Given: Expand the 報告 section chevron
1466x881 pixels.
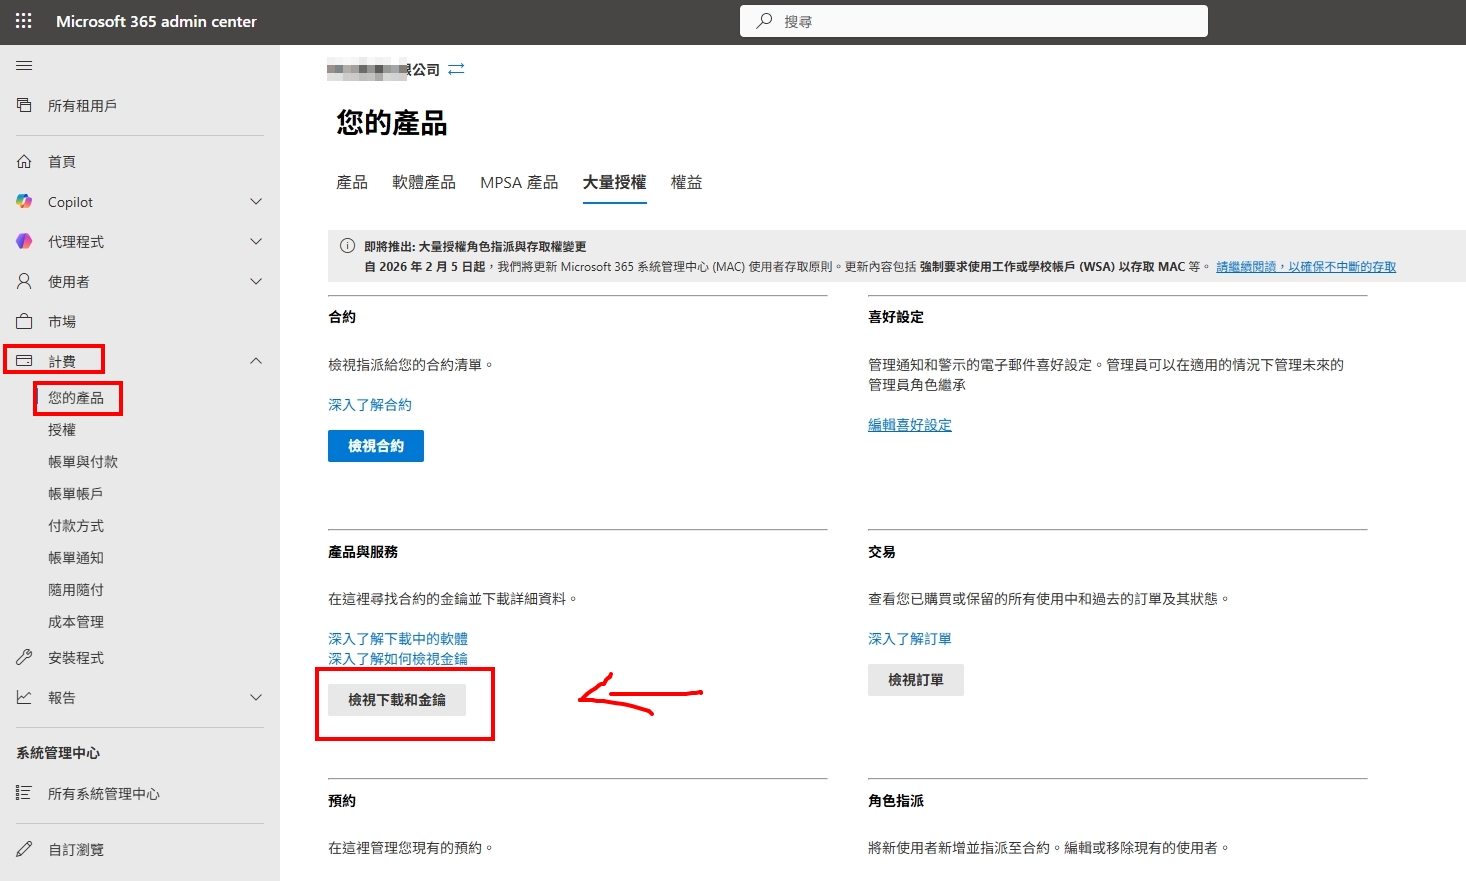Looking at the screenshot, I should pos(256,697).
